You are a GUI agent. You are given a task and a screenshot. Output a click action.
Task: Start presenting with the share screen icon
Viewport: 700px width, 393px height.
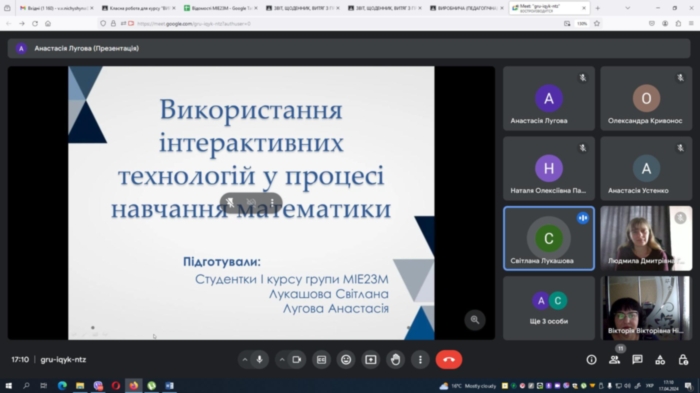(371, 360)
